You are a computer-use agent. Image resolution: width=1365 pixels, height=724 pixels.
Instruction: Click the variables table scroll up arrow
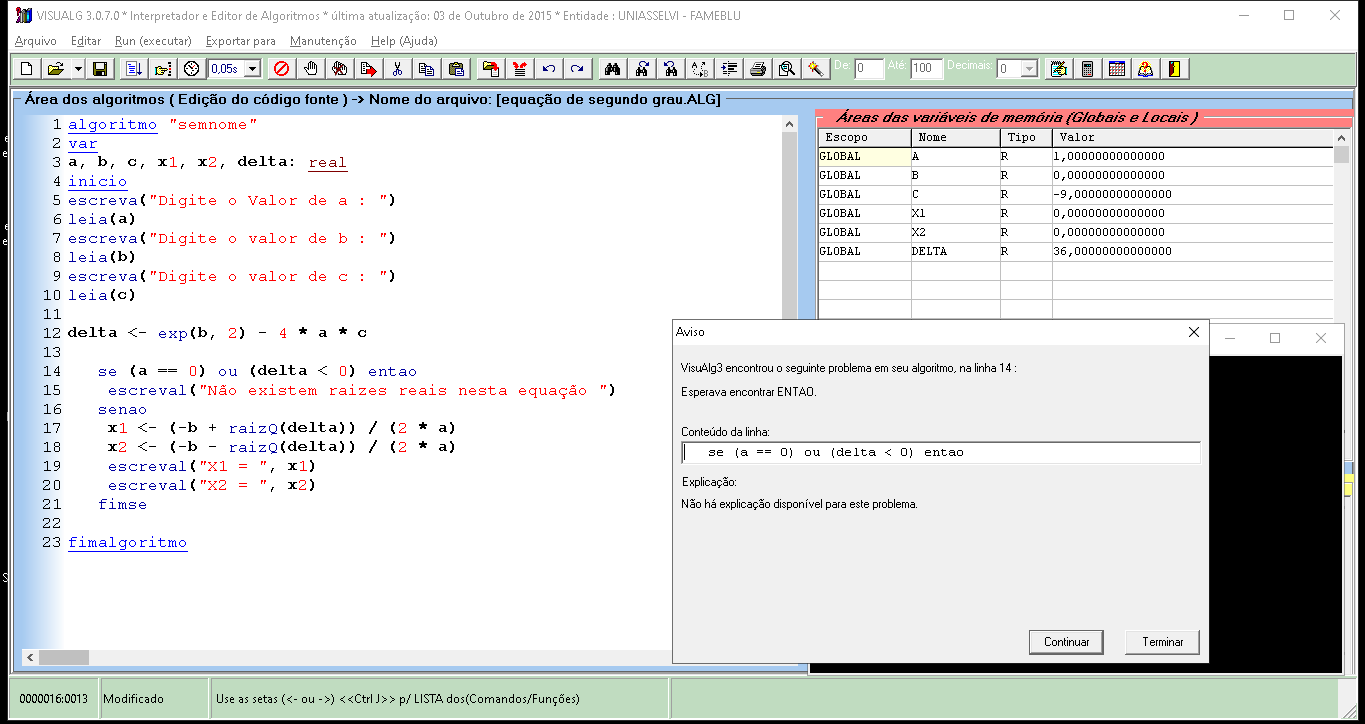1342,137
